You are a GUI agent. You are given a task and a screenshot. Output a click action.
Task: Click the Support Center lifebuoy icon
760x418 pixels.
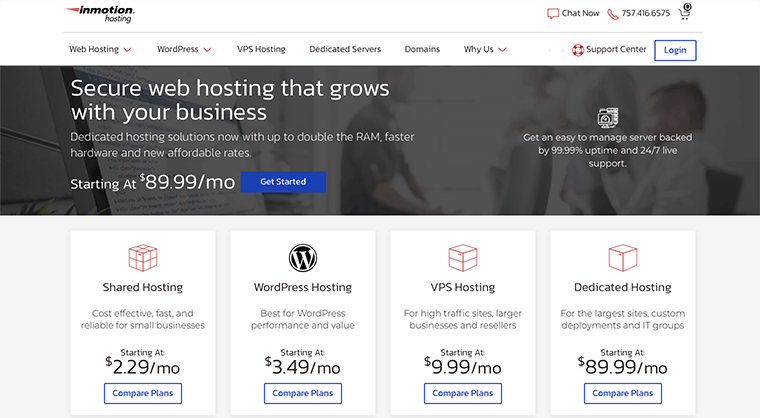(578, 50)
